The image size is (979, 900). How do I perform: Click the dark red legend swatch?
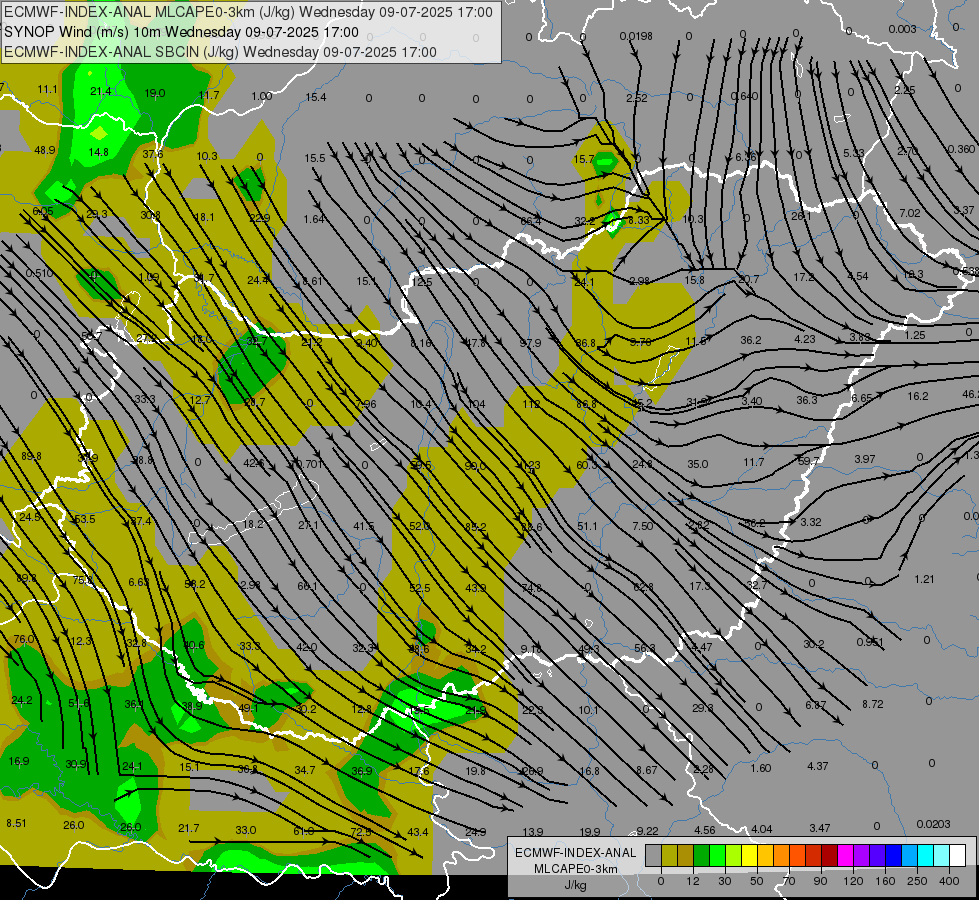[830, 855]
